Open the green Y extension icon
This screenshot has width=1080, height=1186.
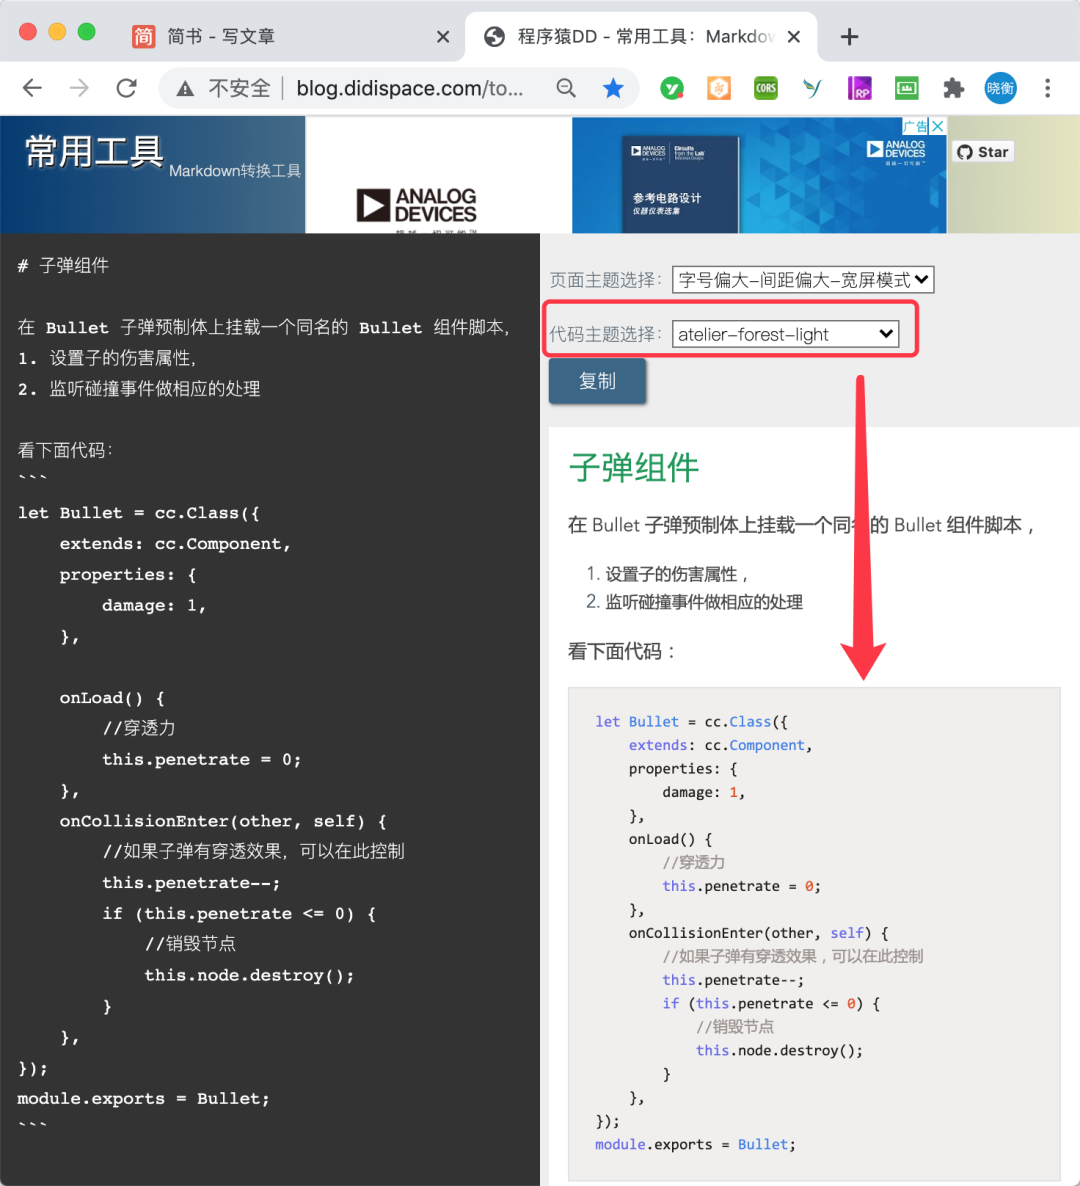[x=672, y=88]
